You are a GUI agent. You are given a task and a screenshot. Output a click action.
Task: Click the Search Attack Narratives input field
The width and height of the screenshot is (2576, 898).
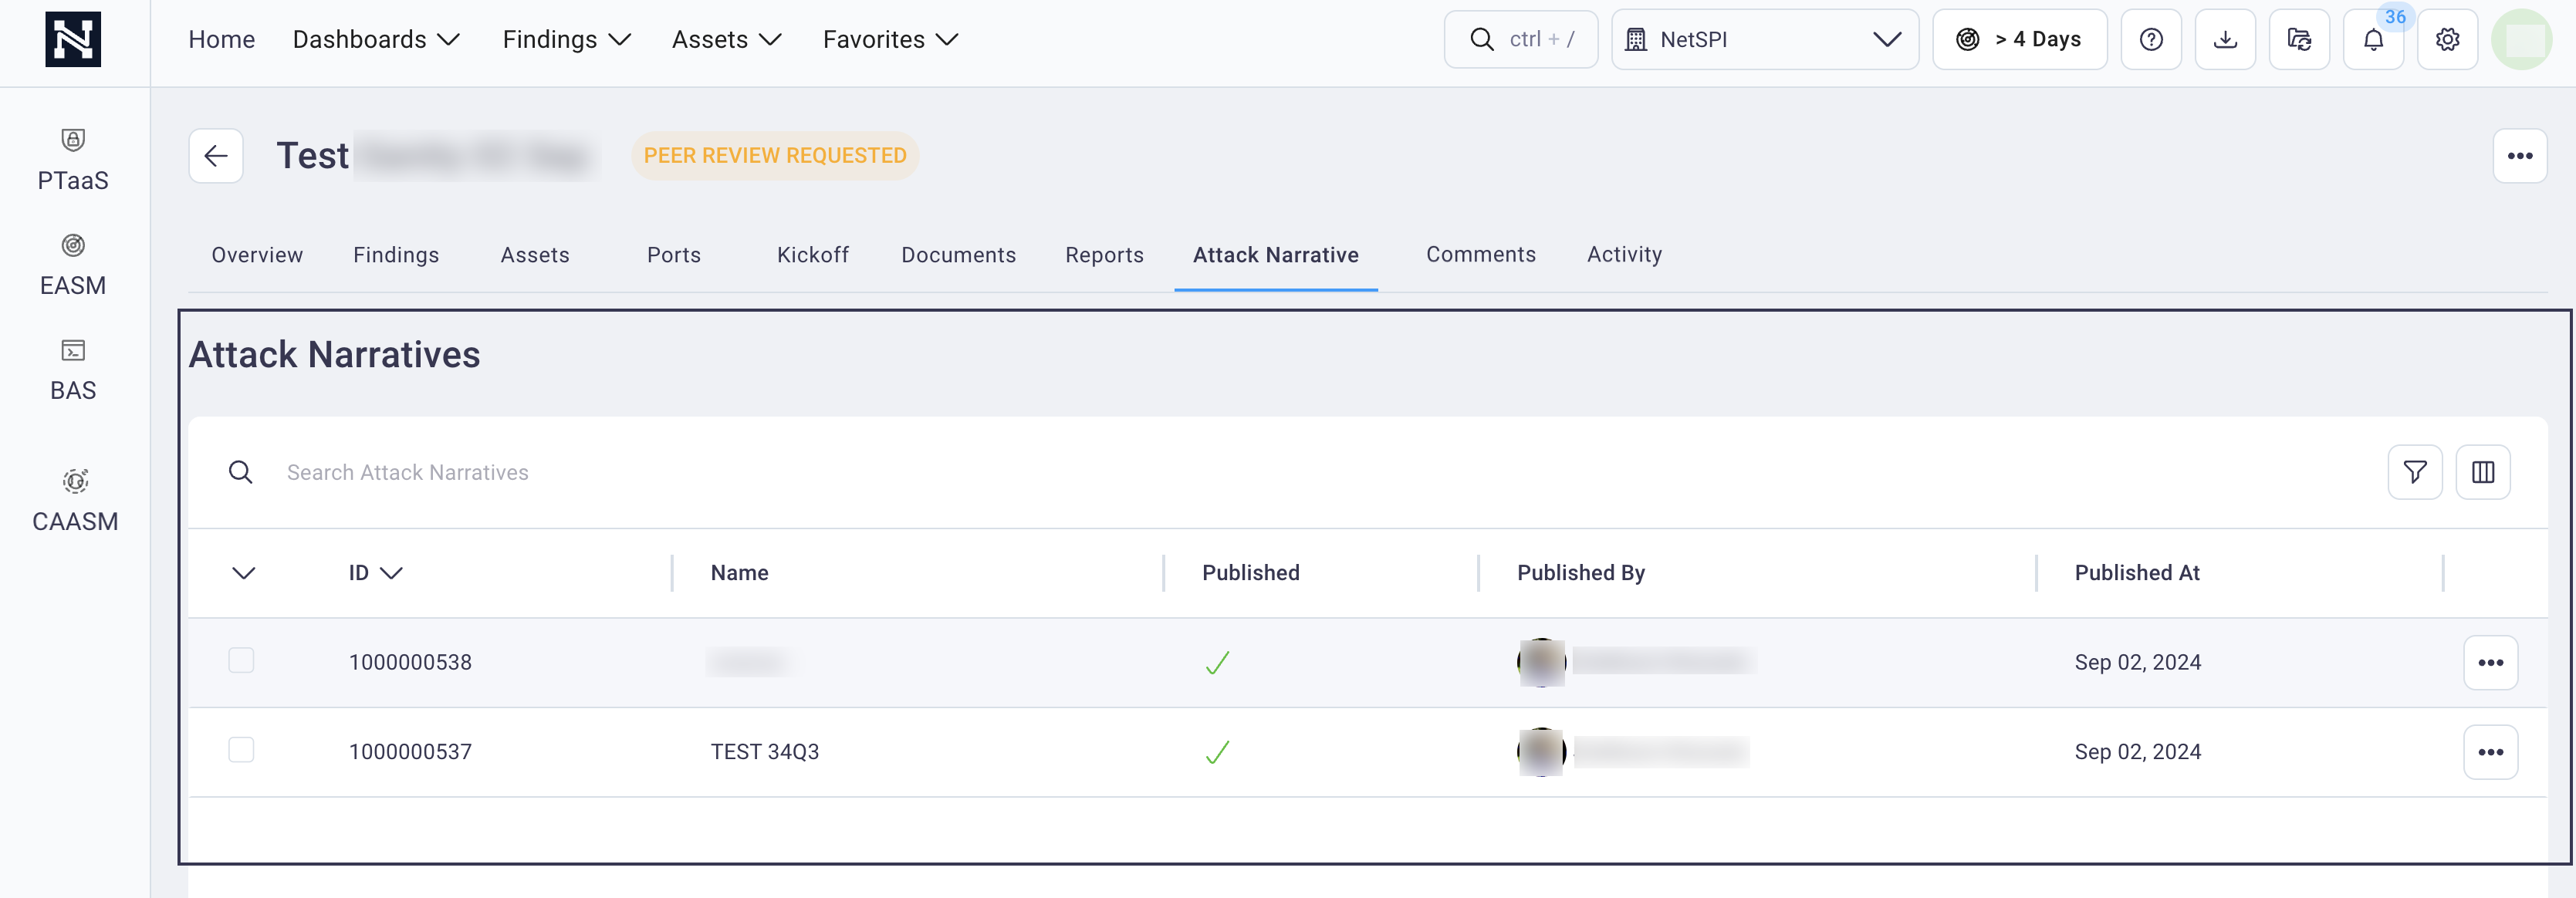click(x=1290, y=471)
